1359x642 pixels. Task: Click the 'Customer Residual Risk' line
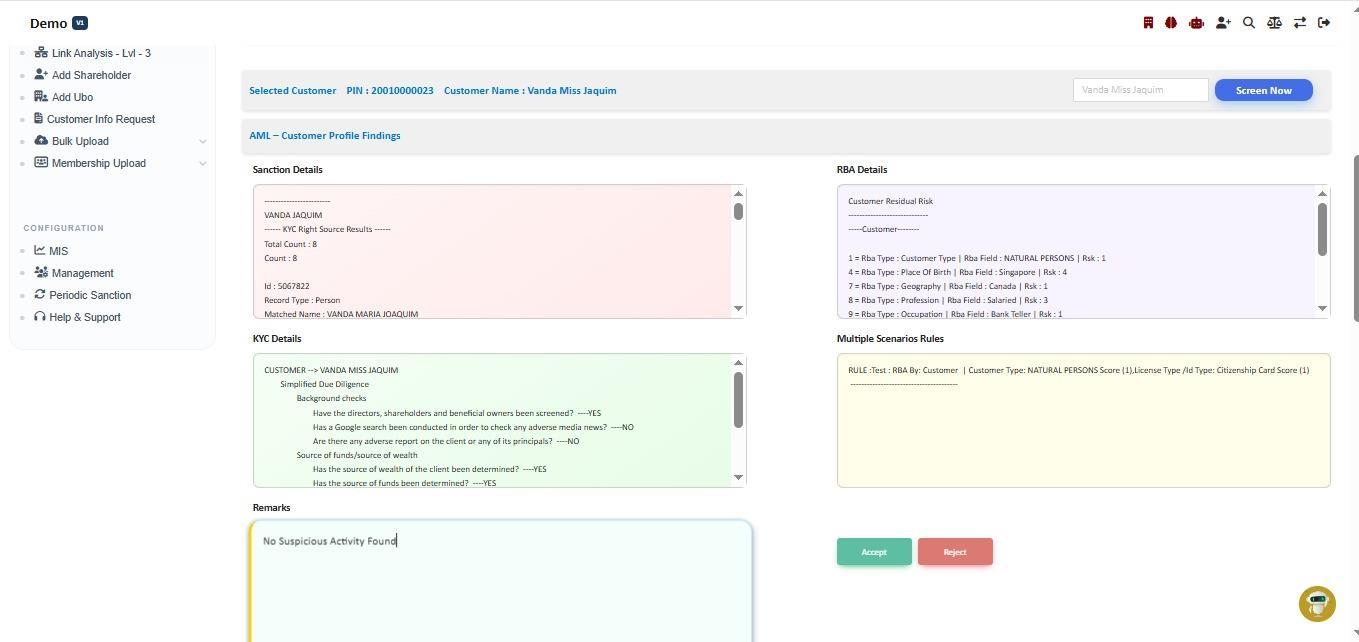(890, 201)
